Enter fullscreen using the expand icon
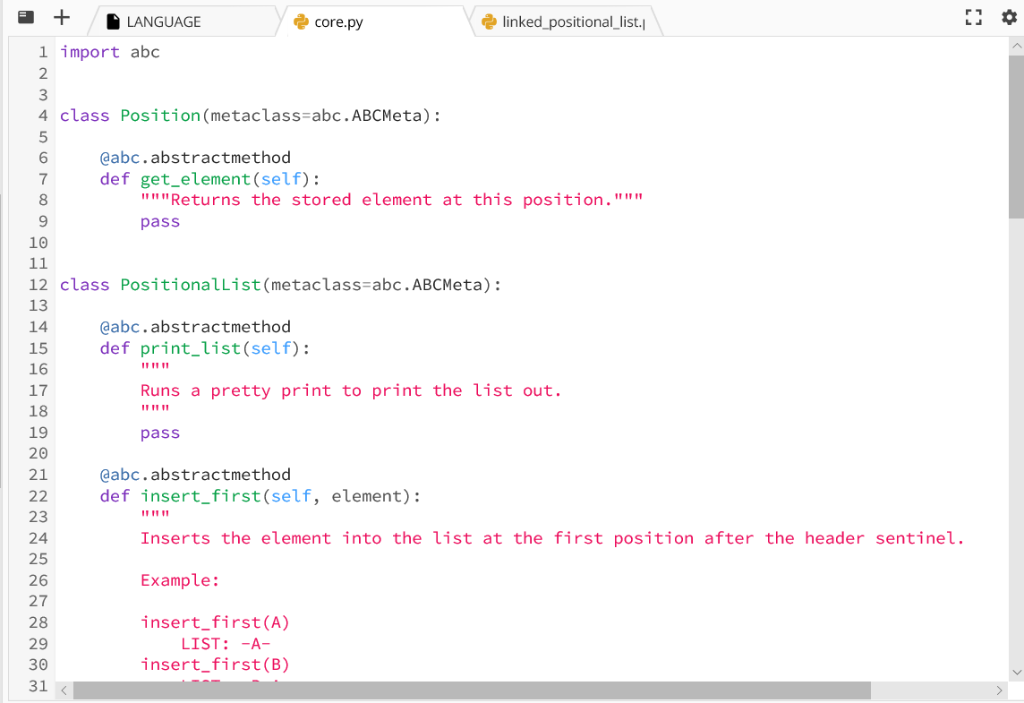 (973, 17)
